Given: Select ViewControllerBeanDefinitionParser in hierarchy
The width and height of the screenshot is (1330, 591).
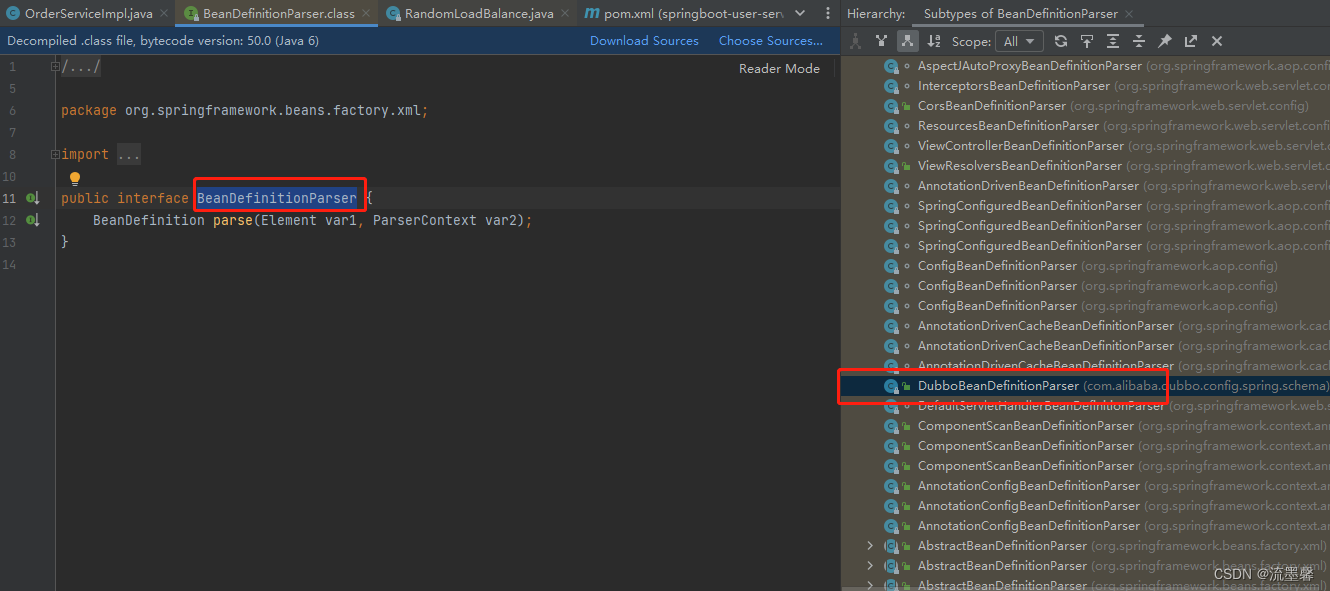Looking at the screenshot, I should click(x=1020, y=146).
